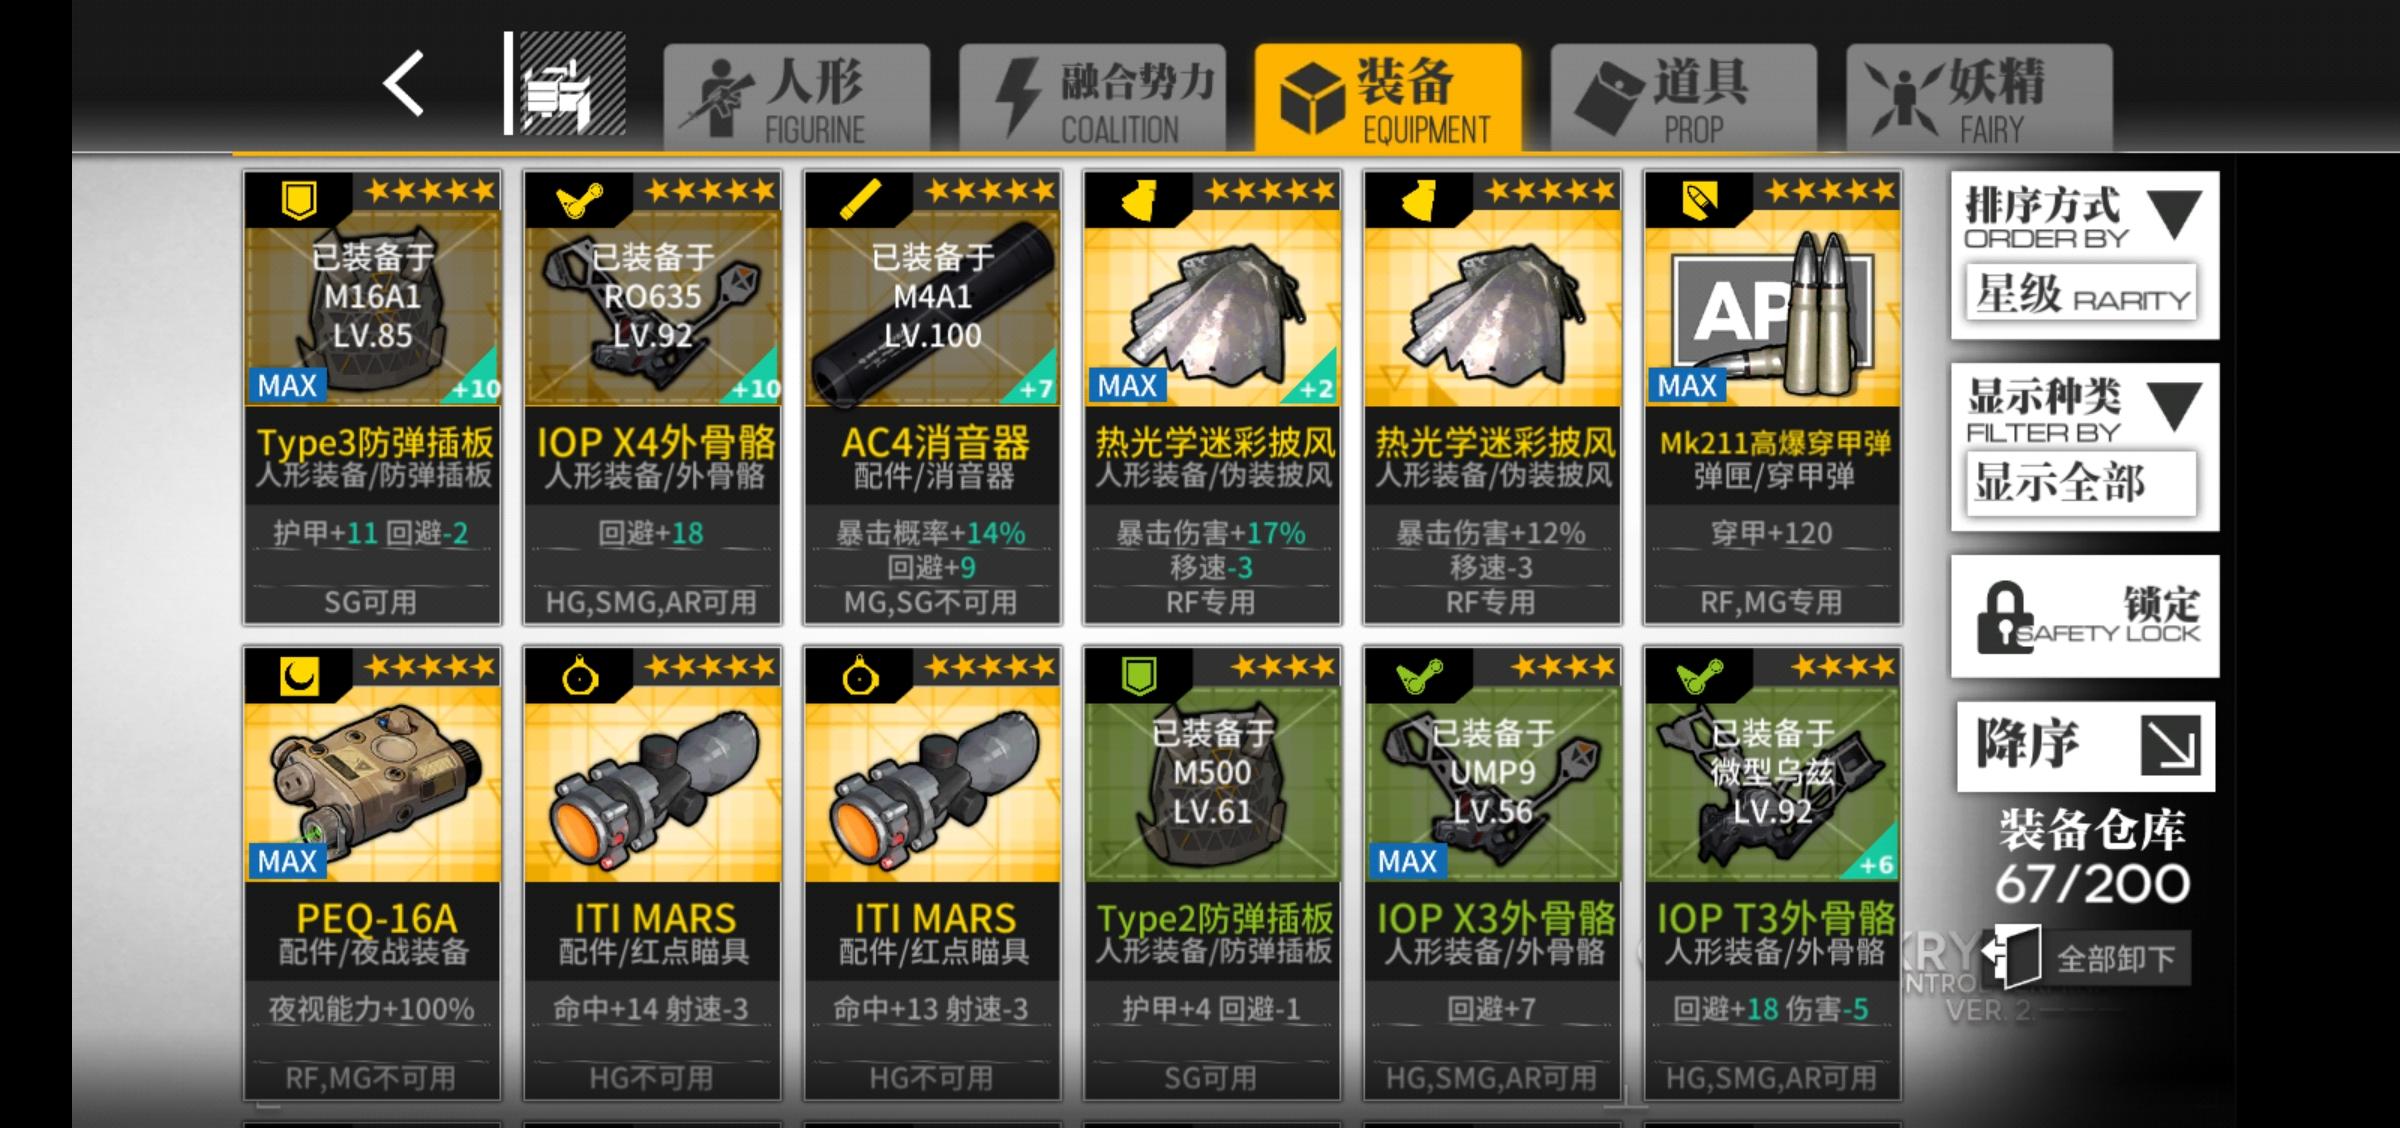
Task: Open the warehouse icon next to back arrow
Action: point(566,84)
